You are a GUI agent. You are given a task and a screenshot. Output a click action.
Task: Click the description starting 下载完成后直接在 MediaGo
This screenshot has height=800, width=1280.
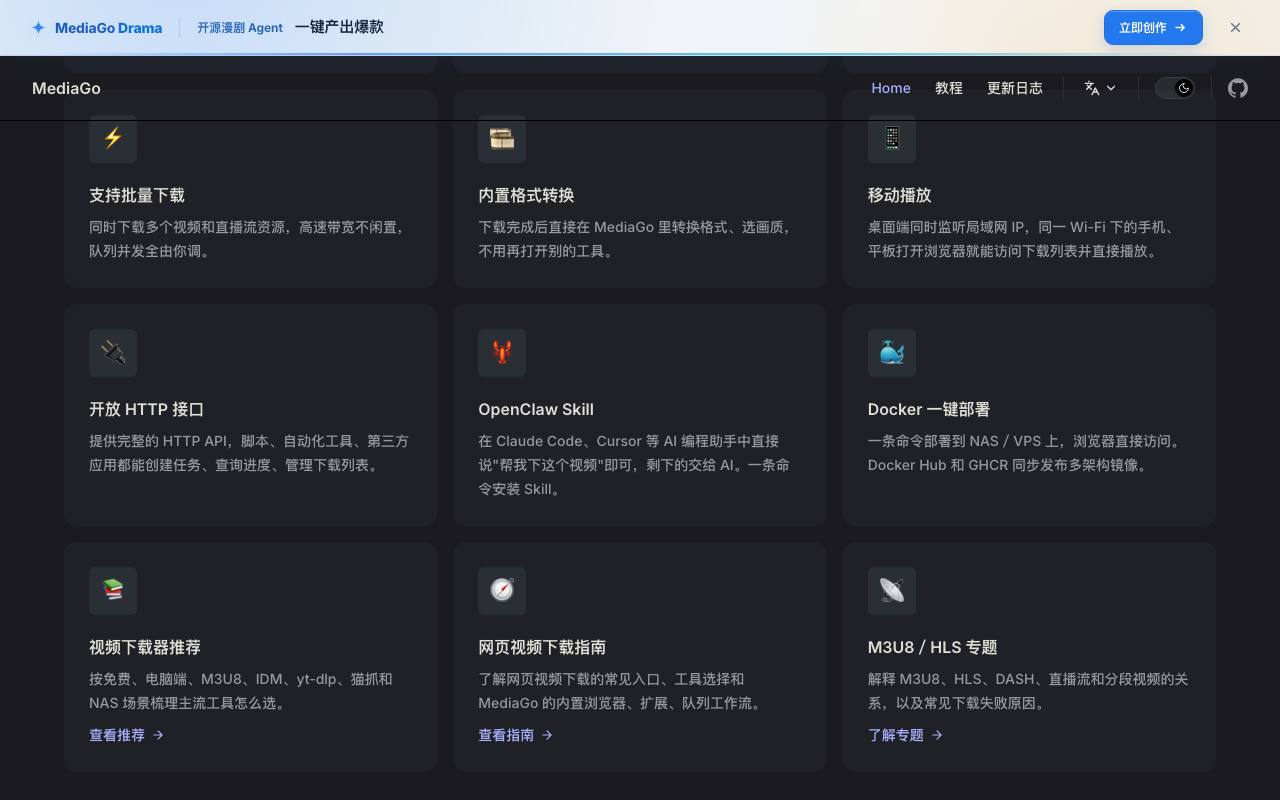pos(637,239)
